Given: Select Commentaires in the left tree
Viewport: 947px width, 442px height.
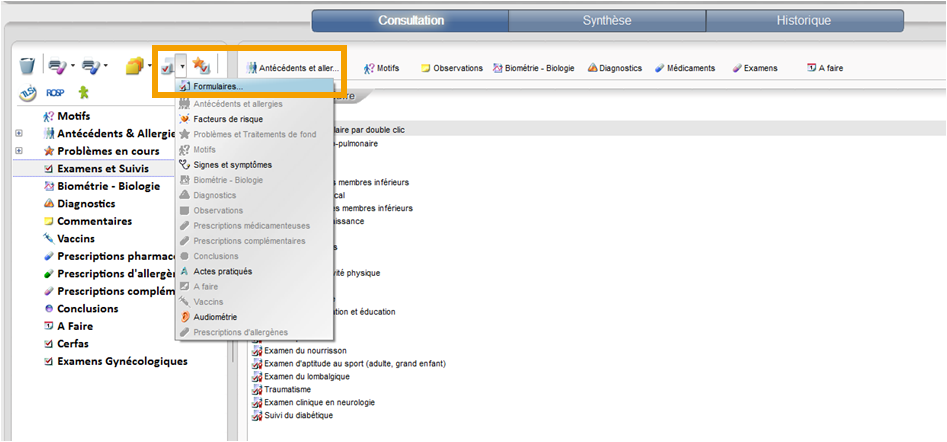Looking at the screenshot, I should 88,221.
